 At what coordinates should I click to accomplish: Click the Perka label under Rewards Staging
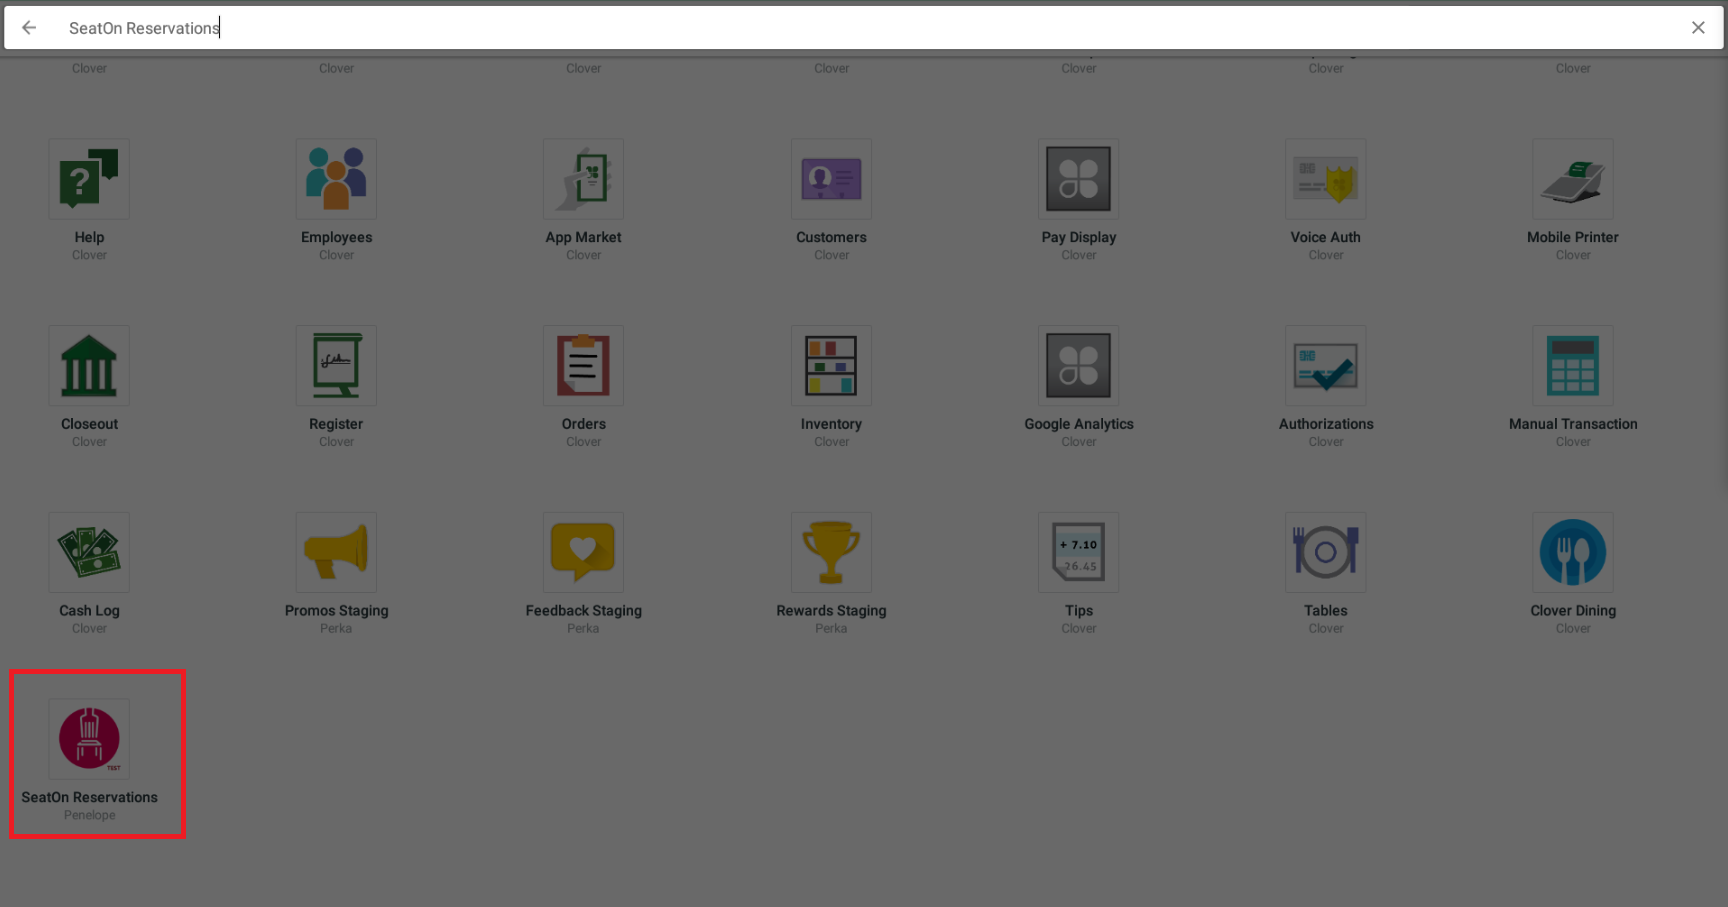831,629
